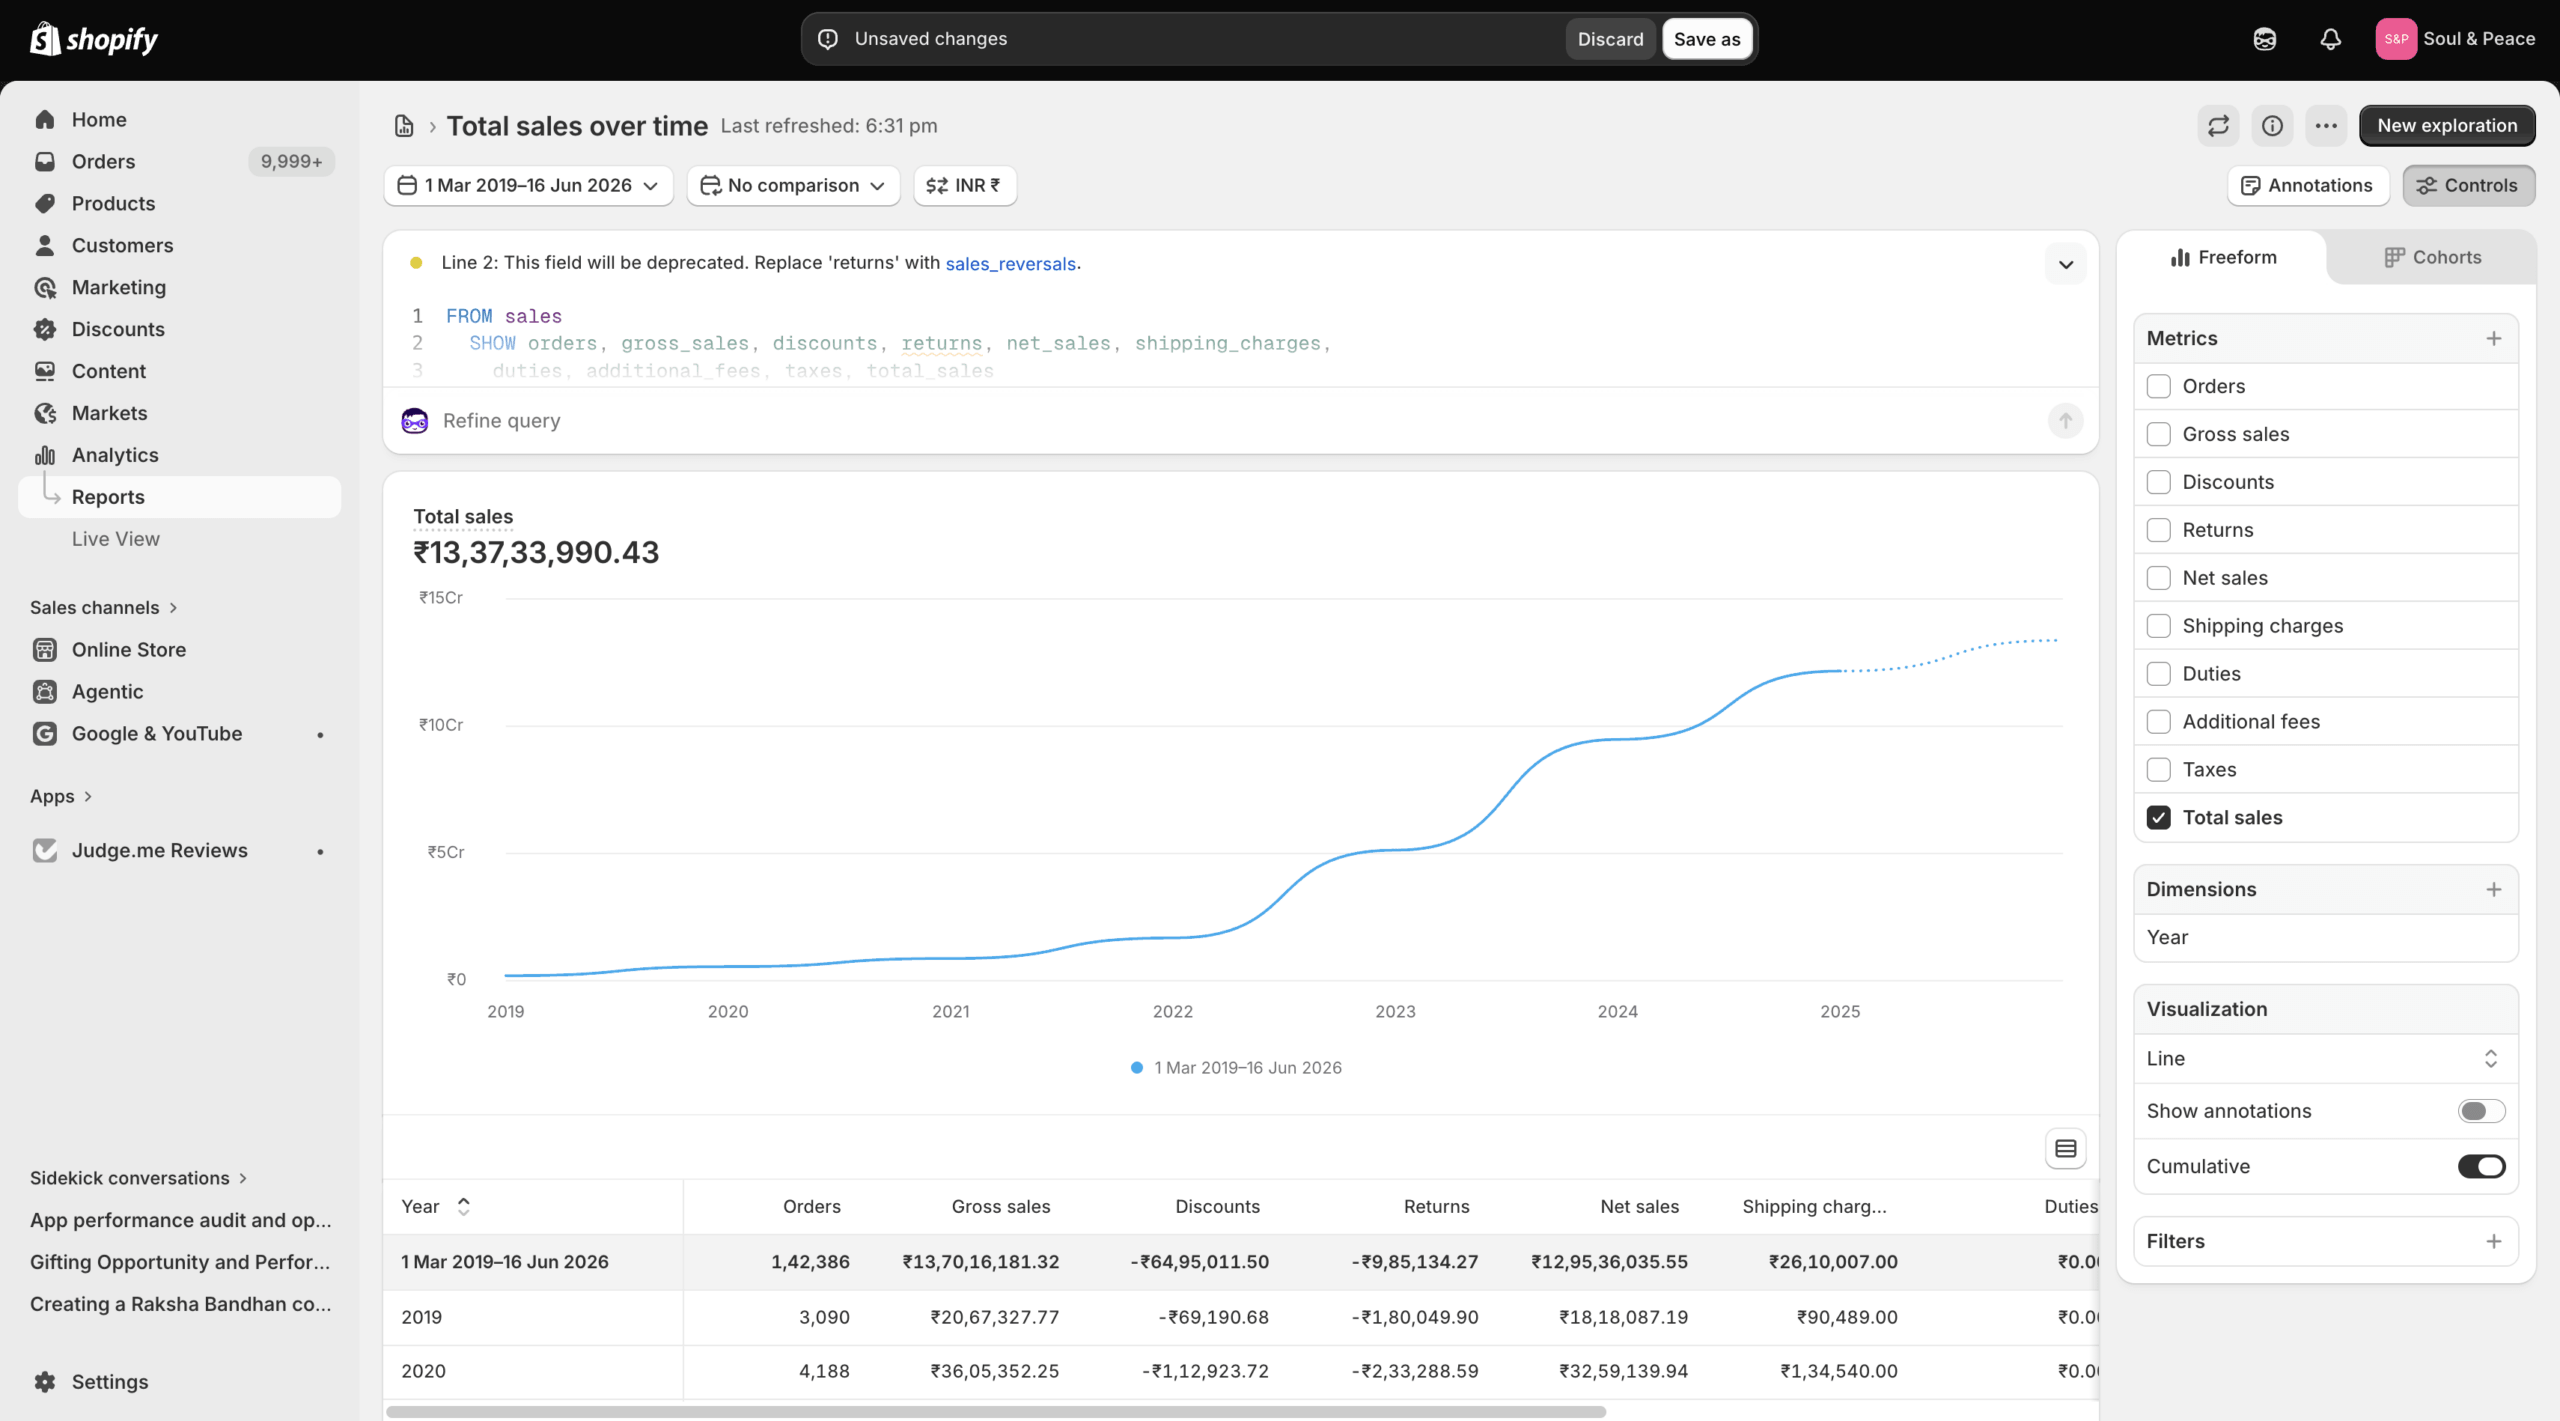
Task: Add a filter with plus icon
Action: (x=2494, y=1242)
